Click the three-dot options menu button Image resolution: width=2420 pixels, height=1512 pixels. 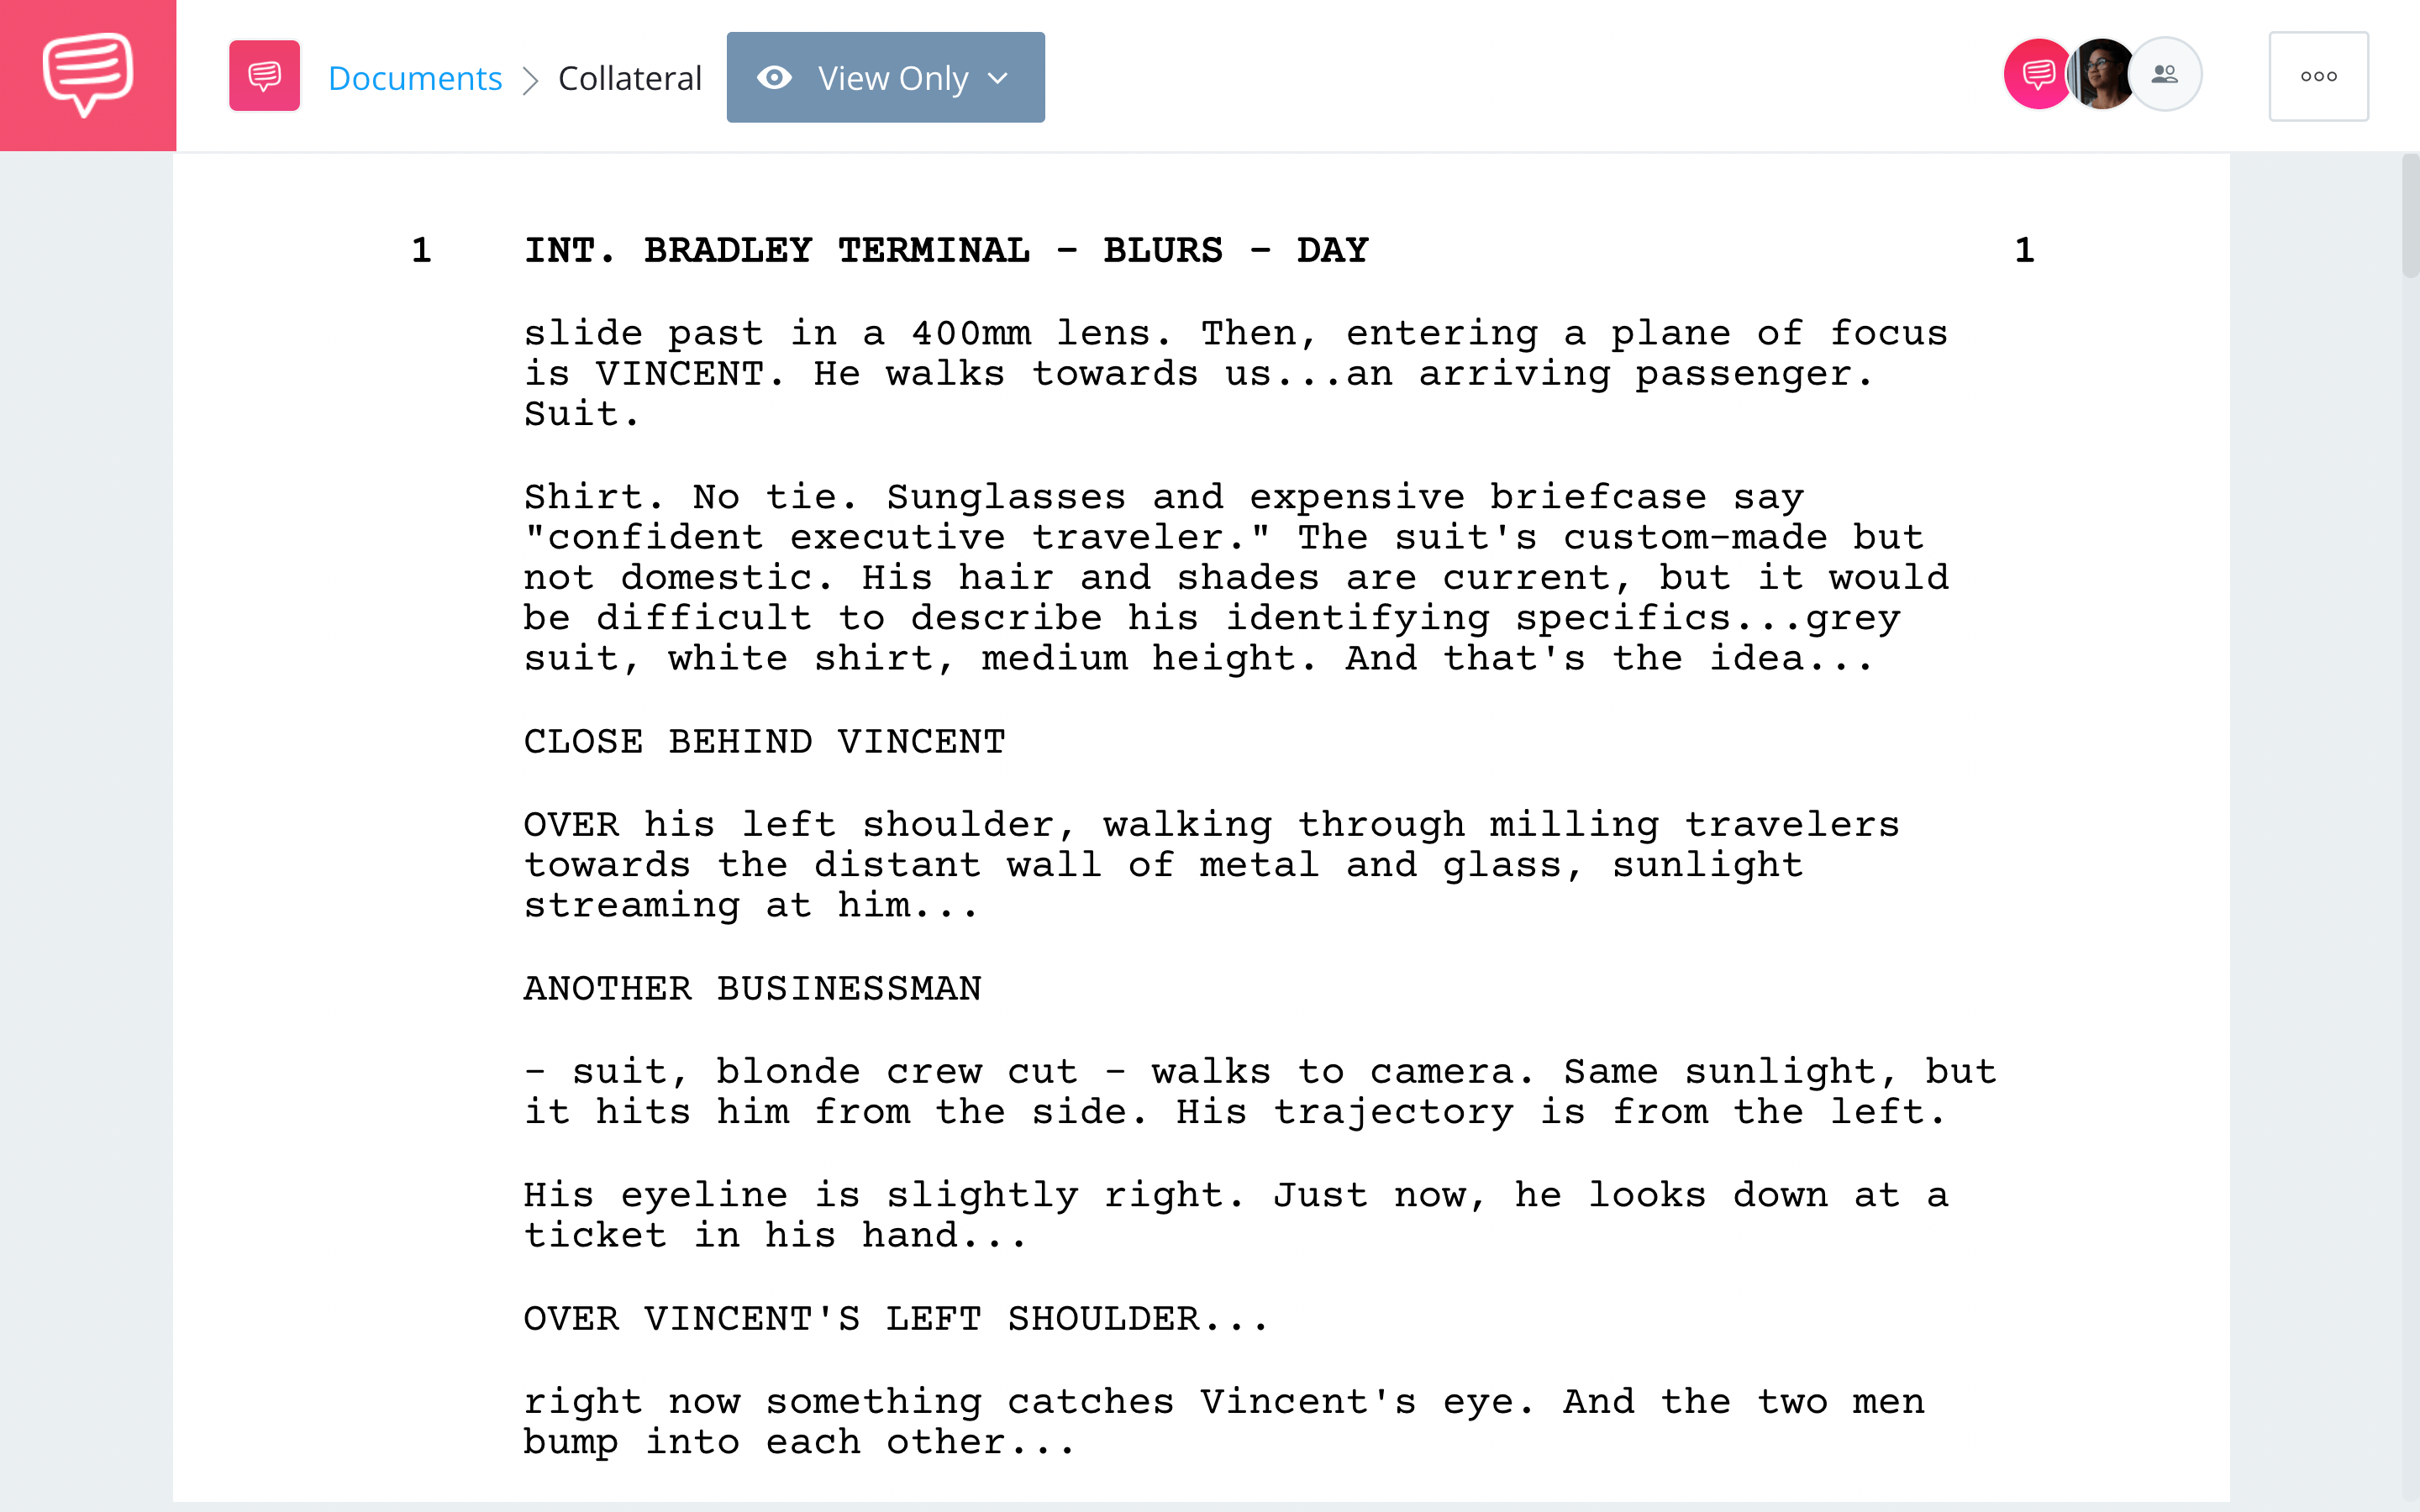point(2317,75)
